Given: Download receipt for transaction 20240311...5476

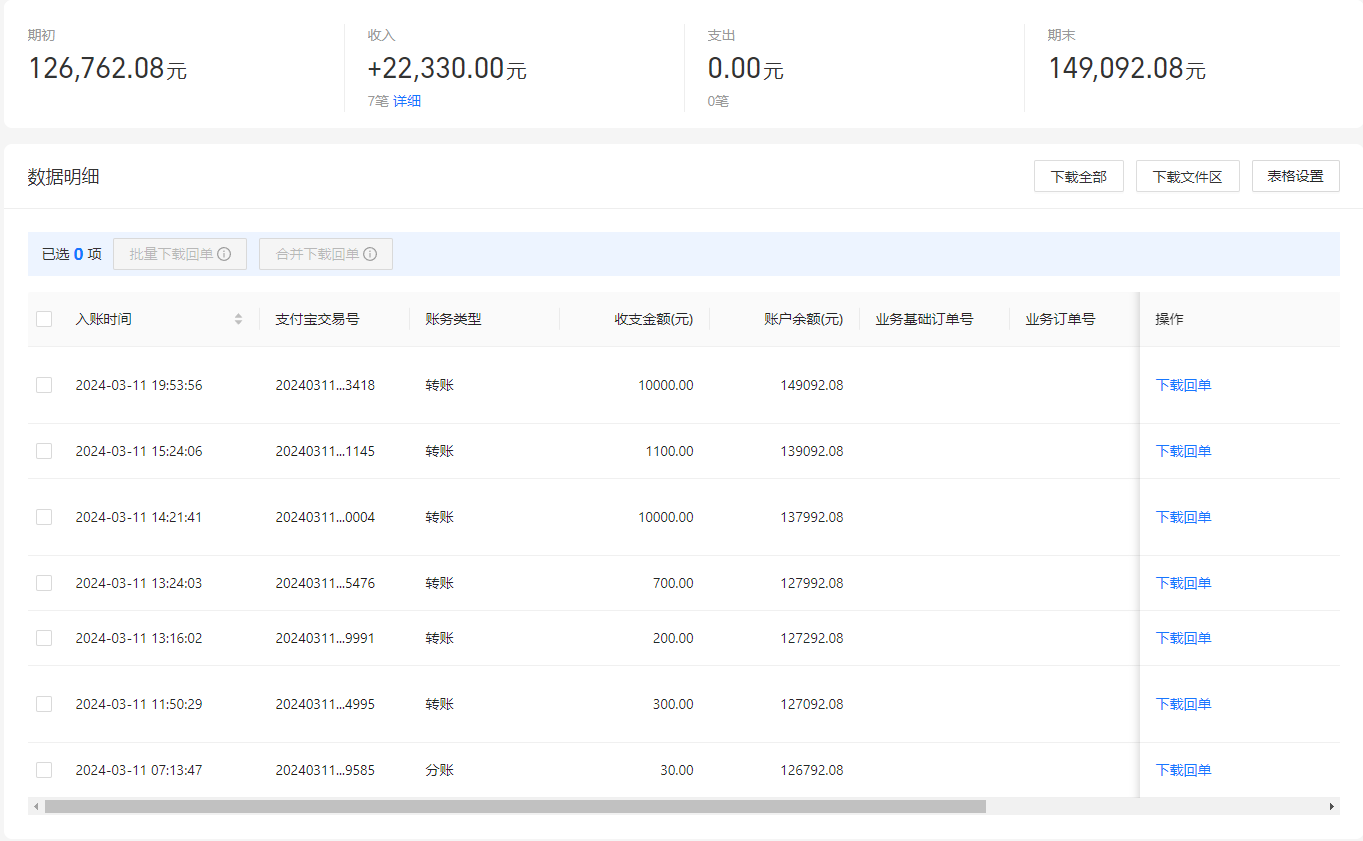Looking at the screenshot, I should (x=1183, y=583).
